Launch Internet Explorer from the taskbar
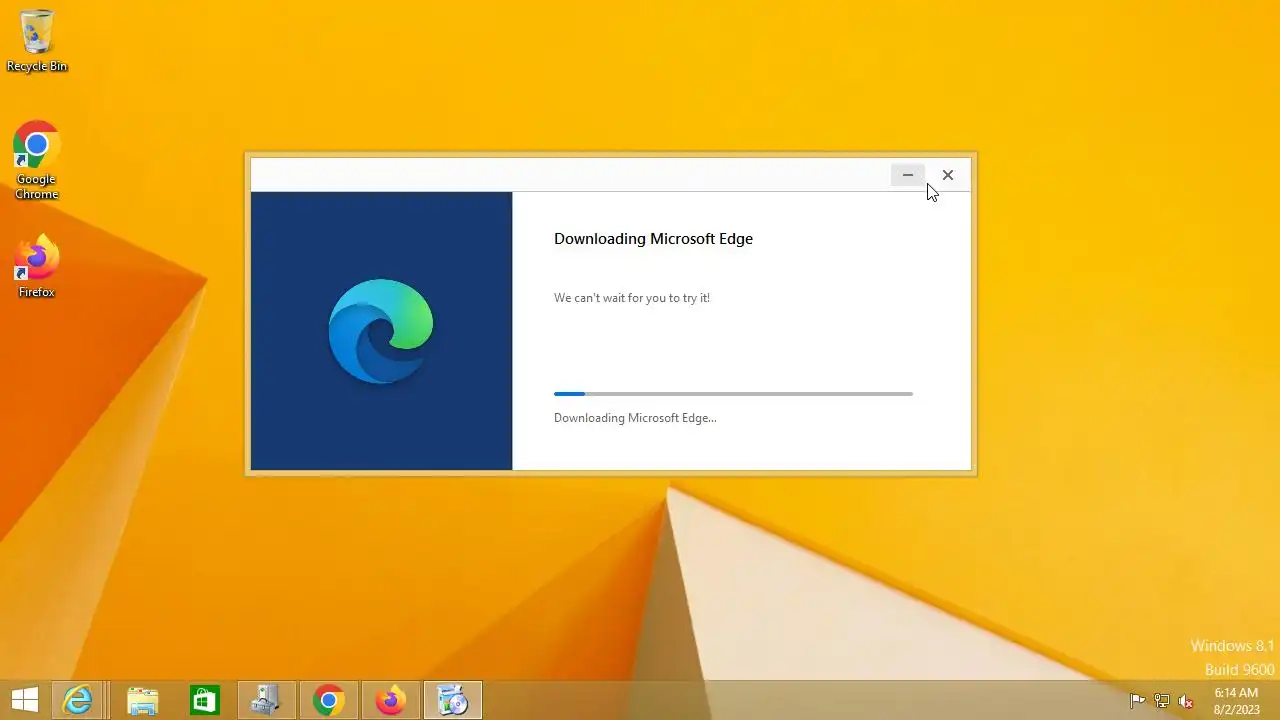1280x720 pixels. (77, 700)
